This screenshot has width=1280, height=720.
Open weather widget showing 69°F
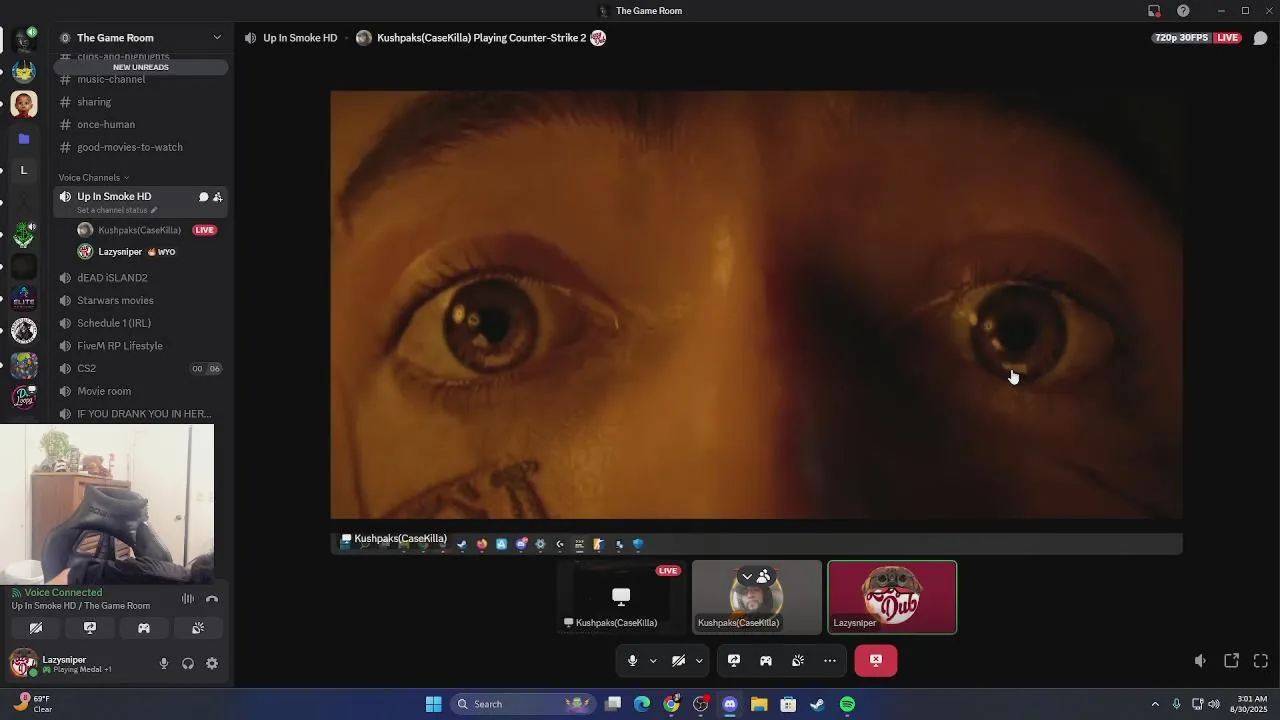[32, 704]
